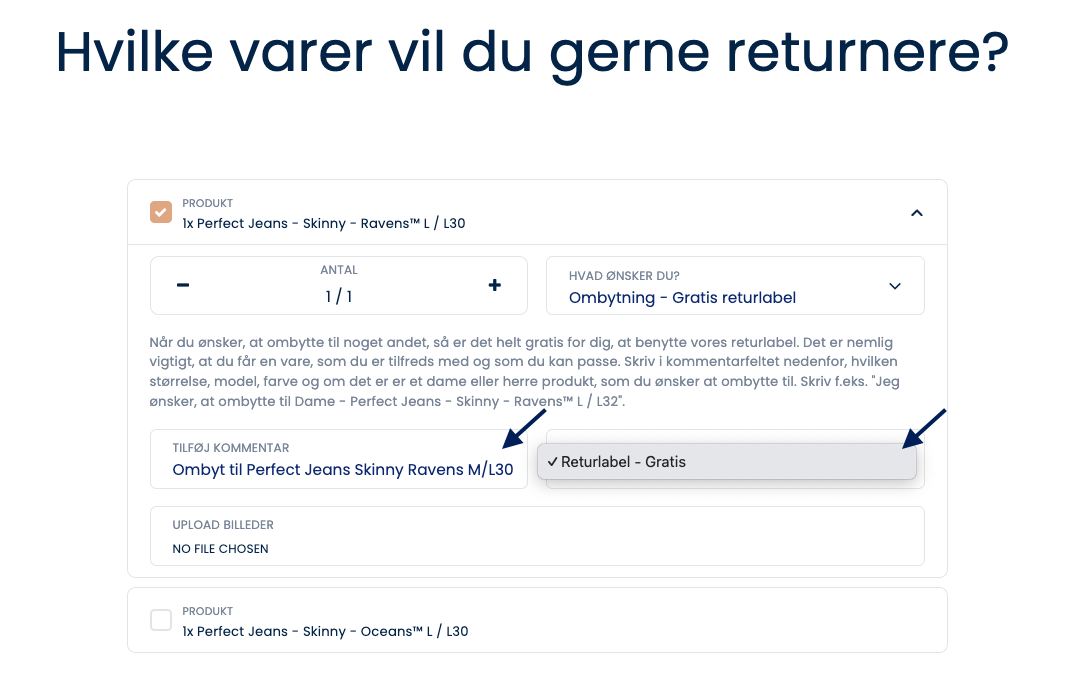Click the 'Ombytning - Gratis returlabel' selected value
The height and width of the screenshot is (675, 1076).
coord(682,297)
